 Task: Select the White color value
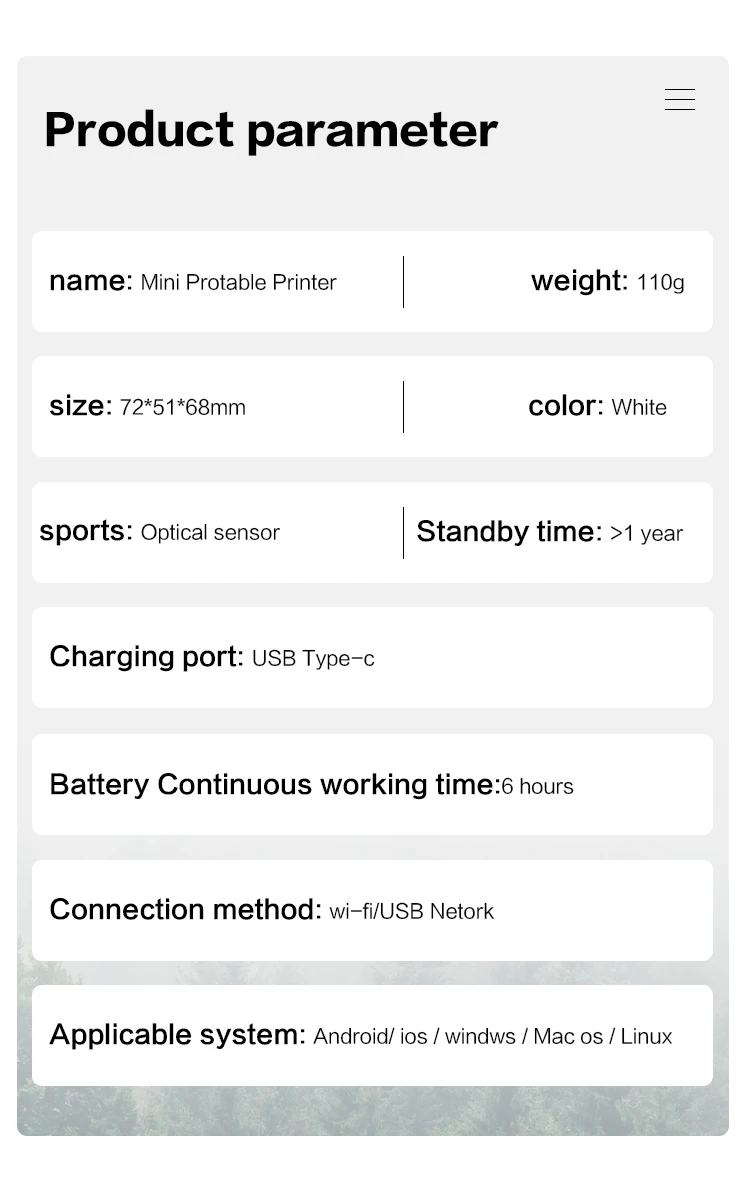click(x=639, y=408)
